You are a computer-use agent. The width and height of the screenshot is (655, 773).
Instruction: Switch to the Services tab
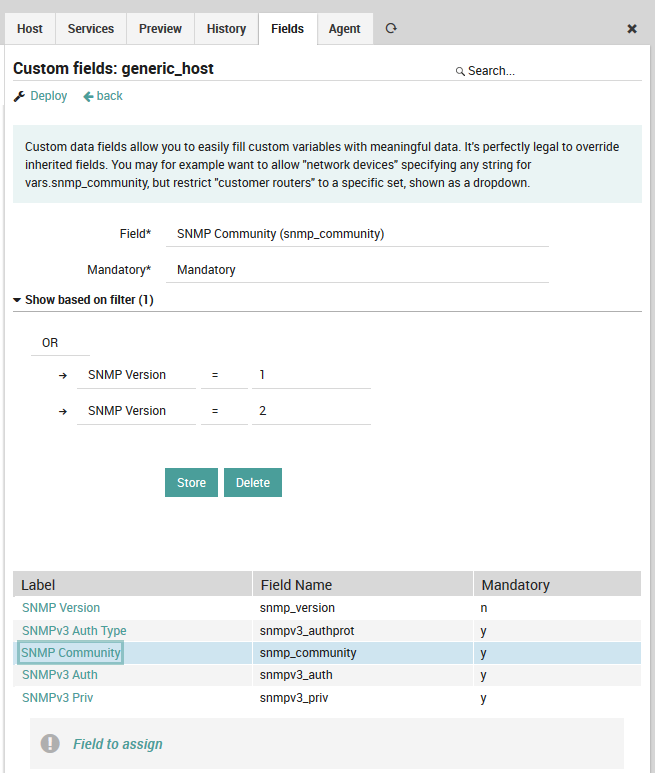click(x=91, y=29)
